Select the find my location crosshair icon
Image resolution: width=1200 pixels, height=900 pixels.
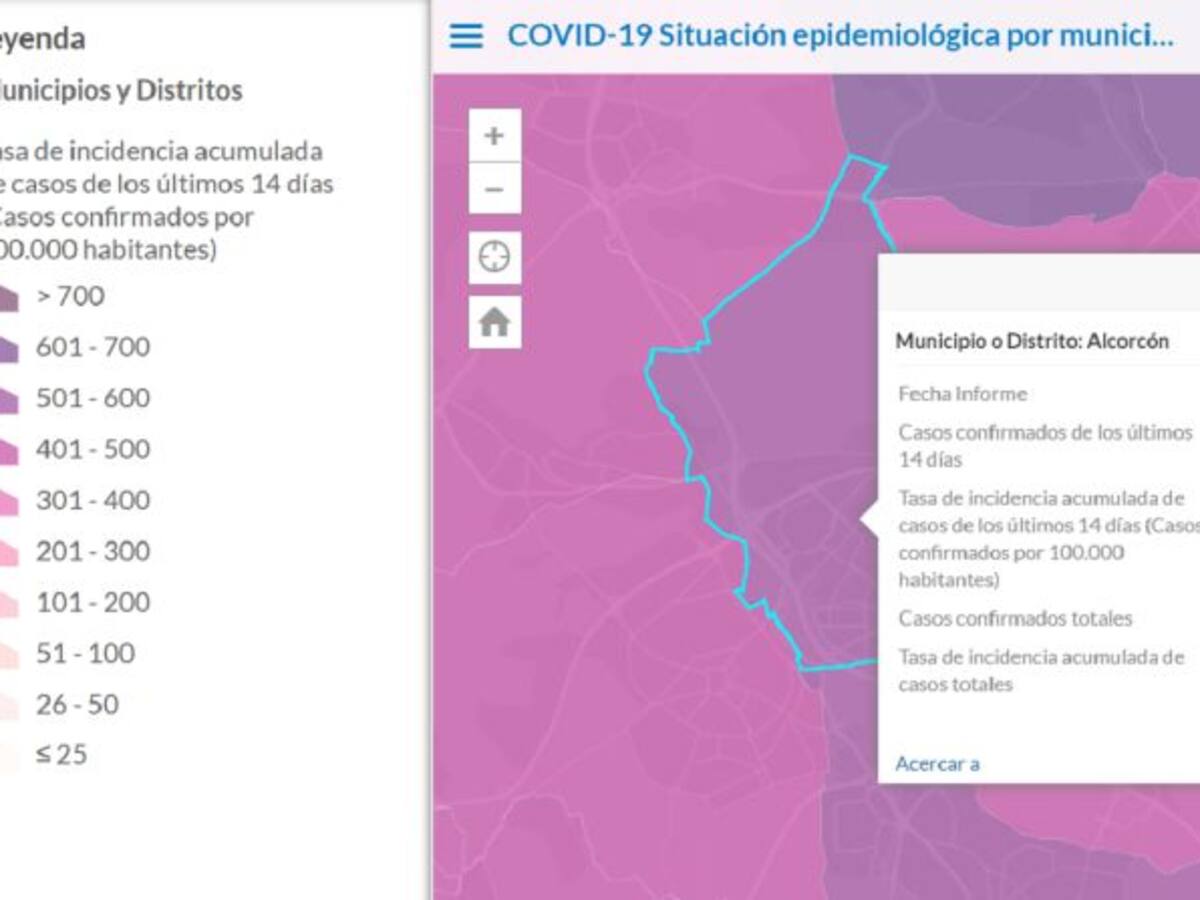[493, 255]
